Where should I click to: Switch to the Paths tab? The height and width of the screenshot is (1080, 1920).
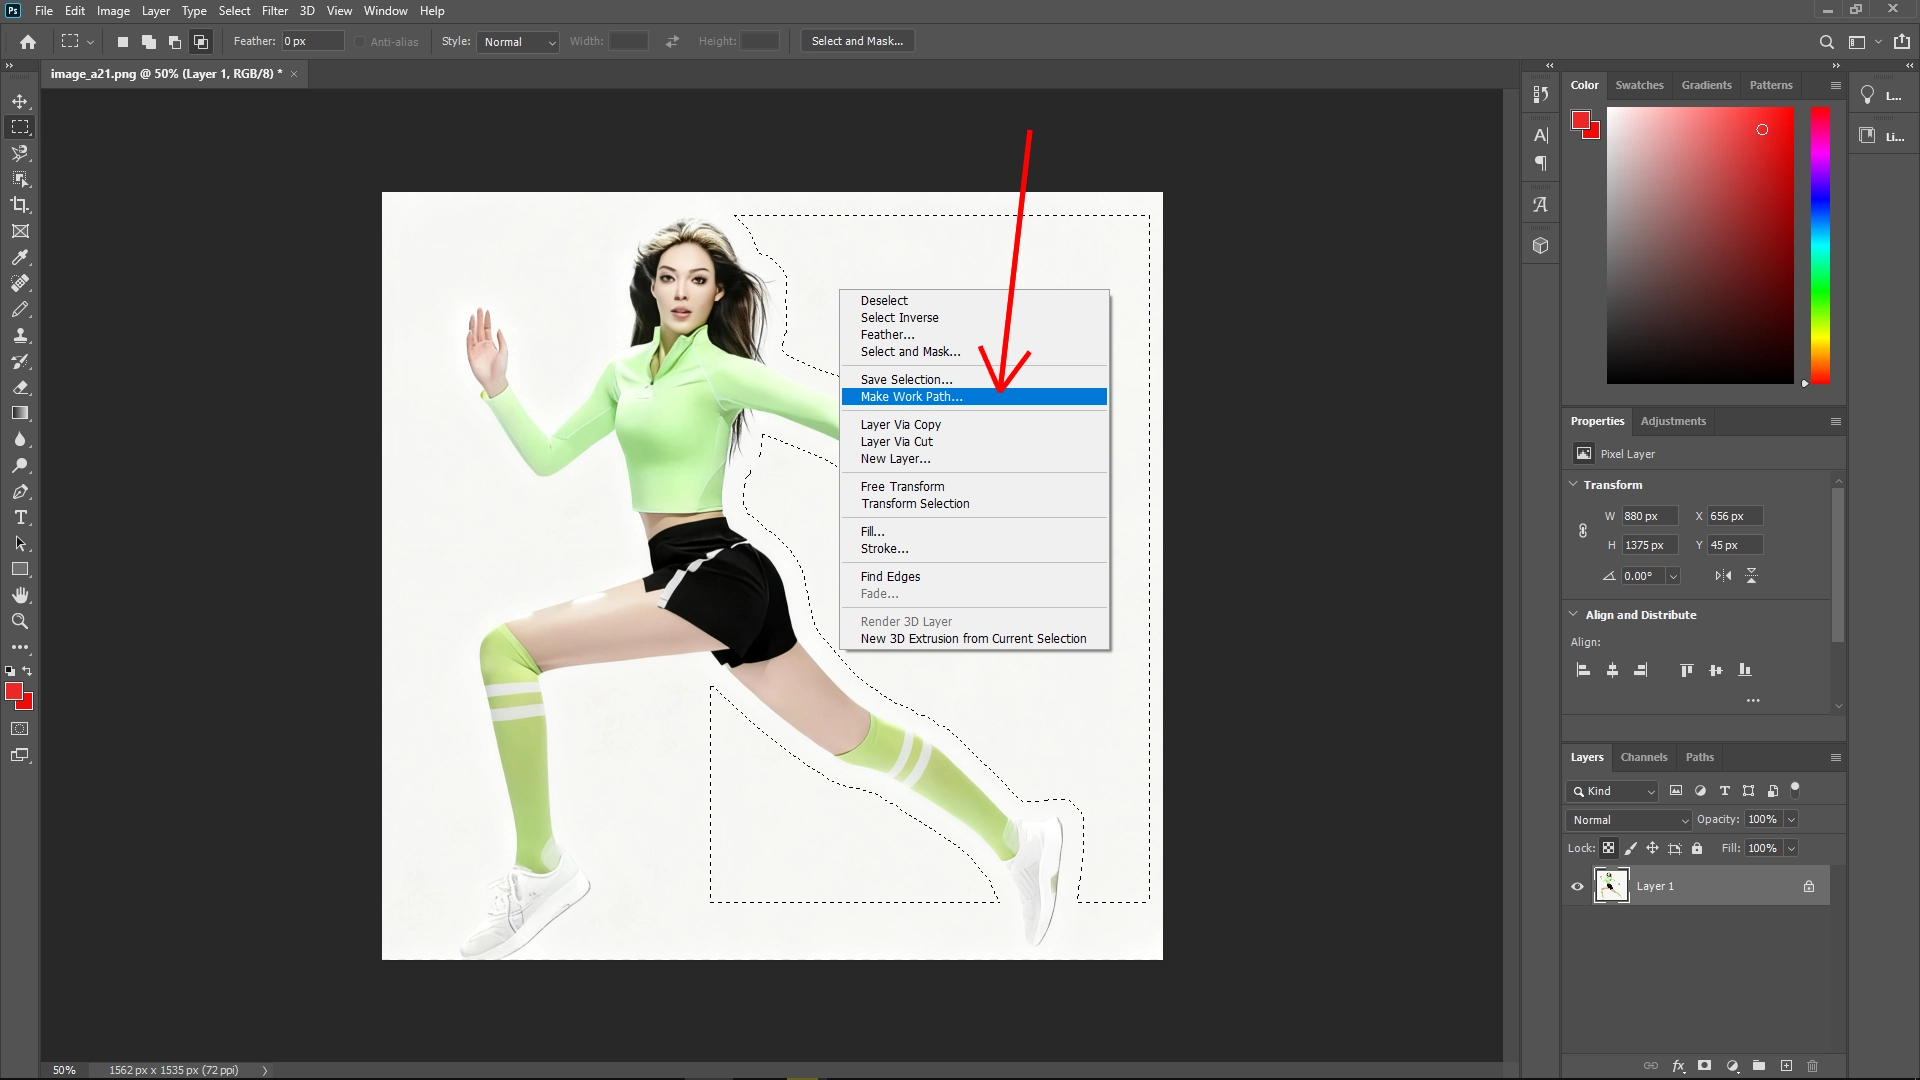coord(1698,757)
